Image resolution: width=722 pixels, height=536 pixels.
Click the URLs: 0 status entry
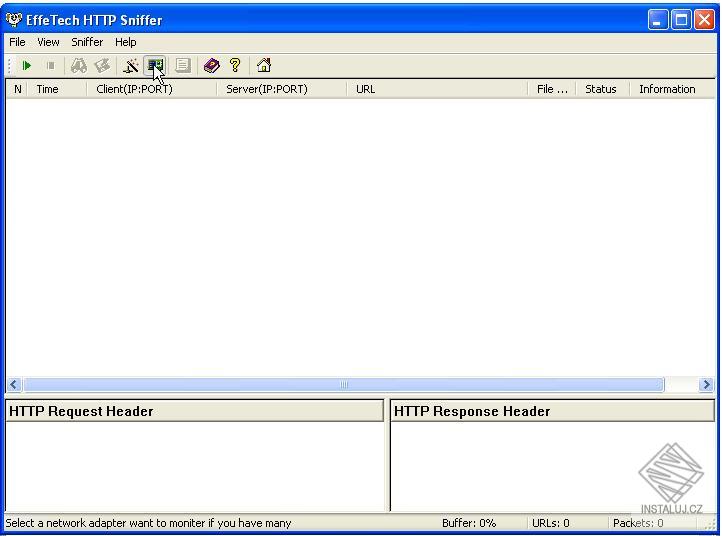click(550, 523)
